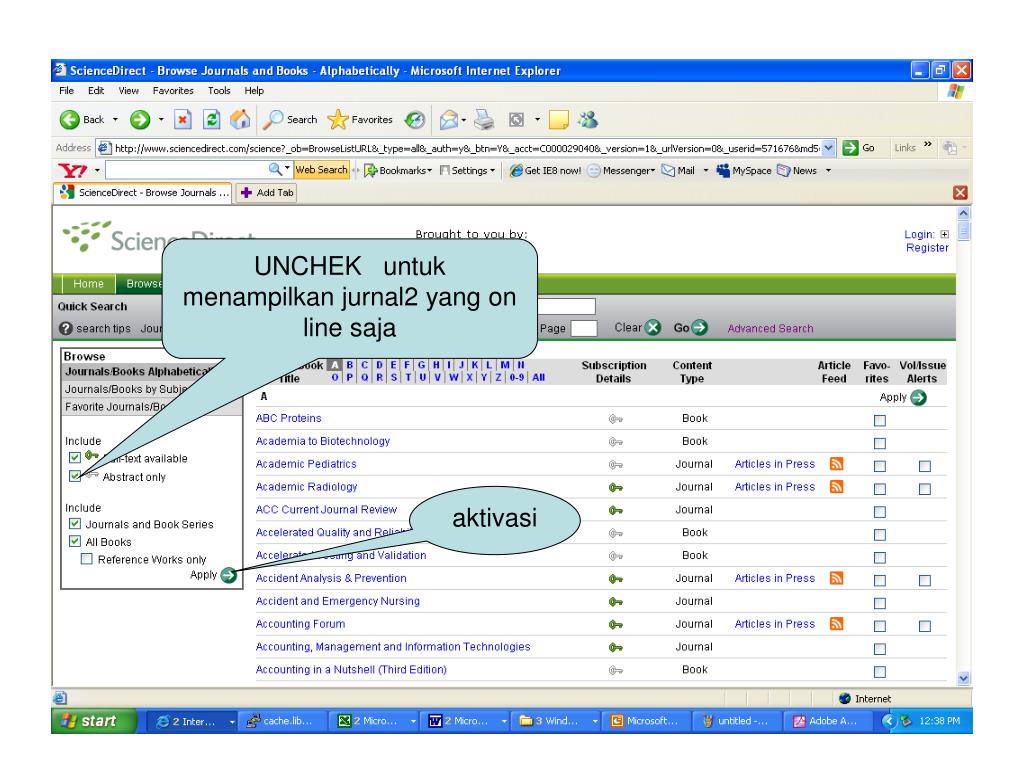Open the File menu
The height and width of the screenshot is (768, 1024).
[x=67, y=91]
